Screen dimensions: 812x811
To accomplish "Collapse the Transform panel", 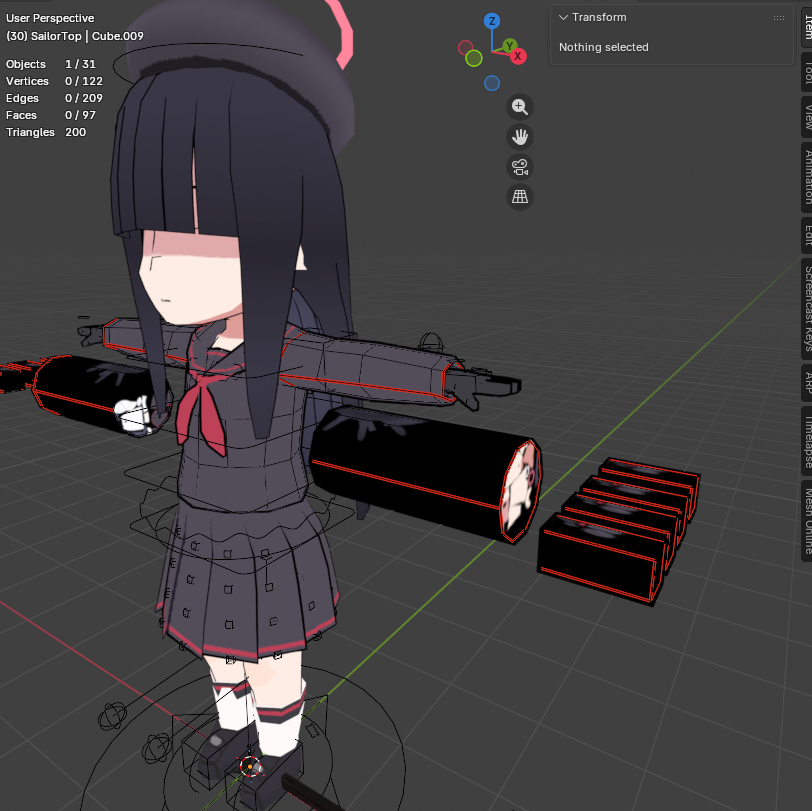I will [563, 18].
